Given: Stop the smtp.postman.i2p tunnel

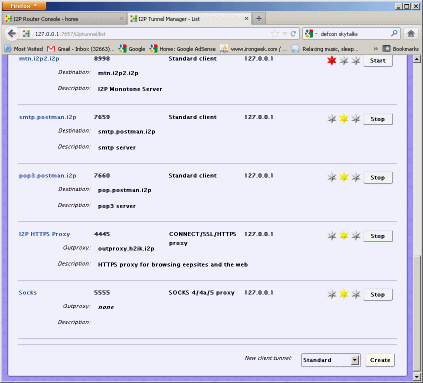Looking at the screenshot, I should [x=378, y=119].
